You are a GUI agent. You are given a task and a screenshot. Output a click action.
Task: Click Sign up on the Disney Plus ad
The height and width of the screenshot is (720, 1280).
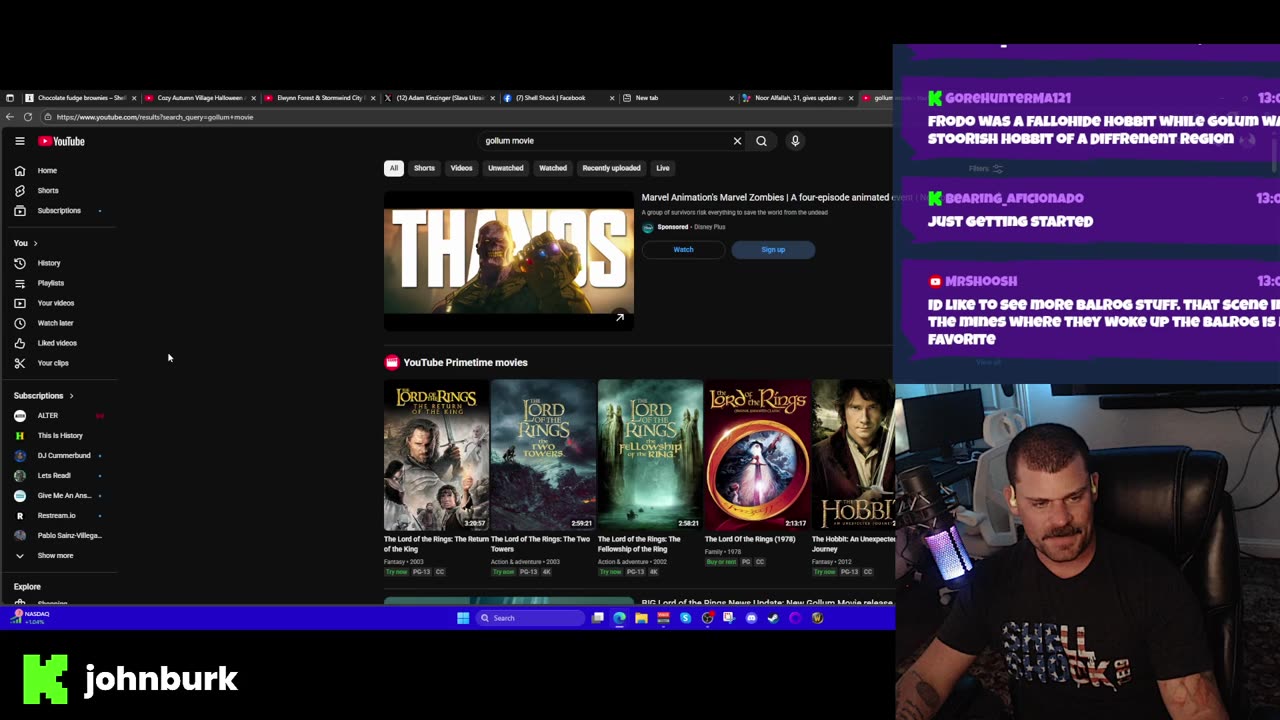[773, 250]
